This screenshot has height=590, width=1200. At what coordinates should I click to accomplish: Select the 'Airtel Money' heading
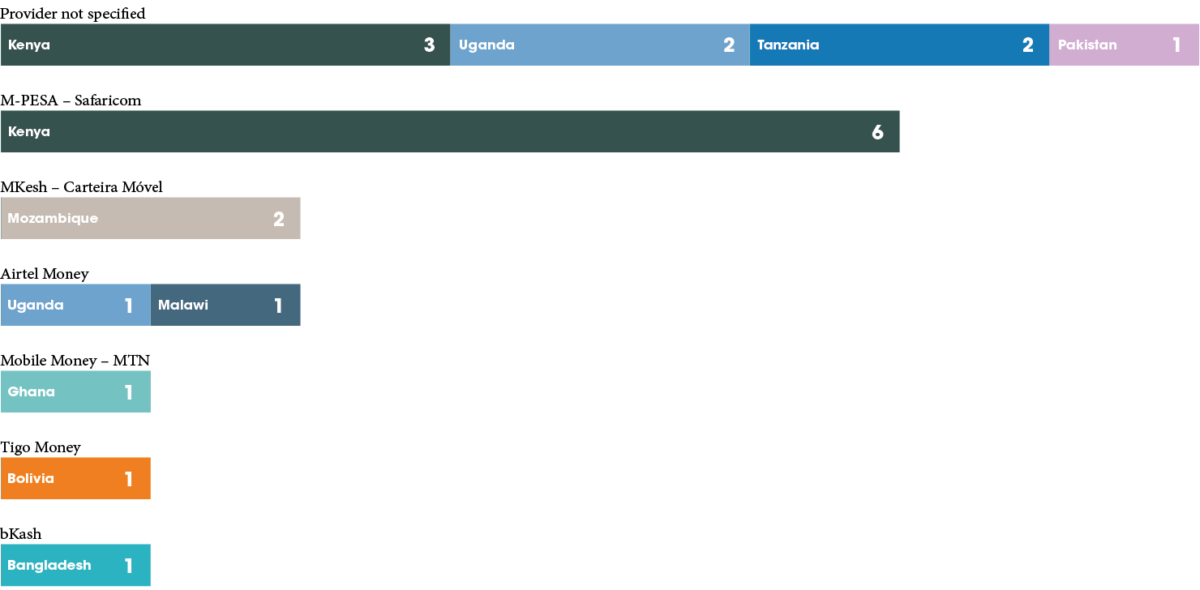tap(44, 274)
